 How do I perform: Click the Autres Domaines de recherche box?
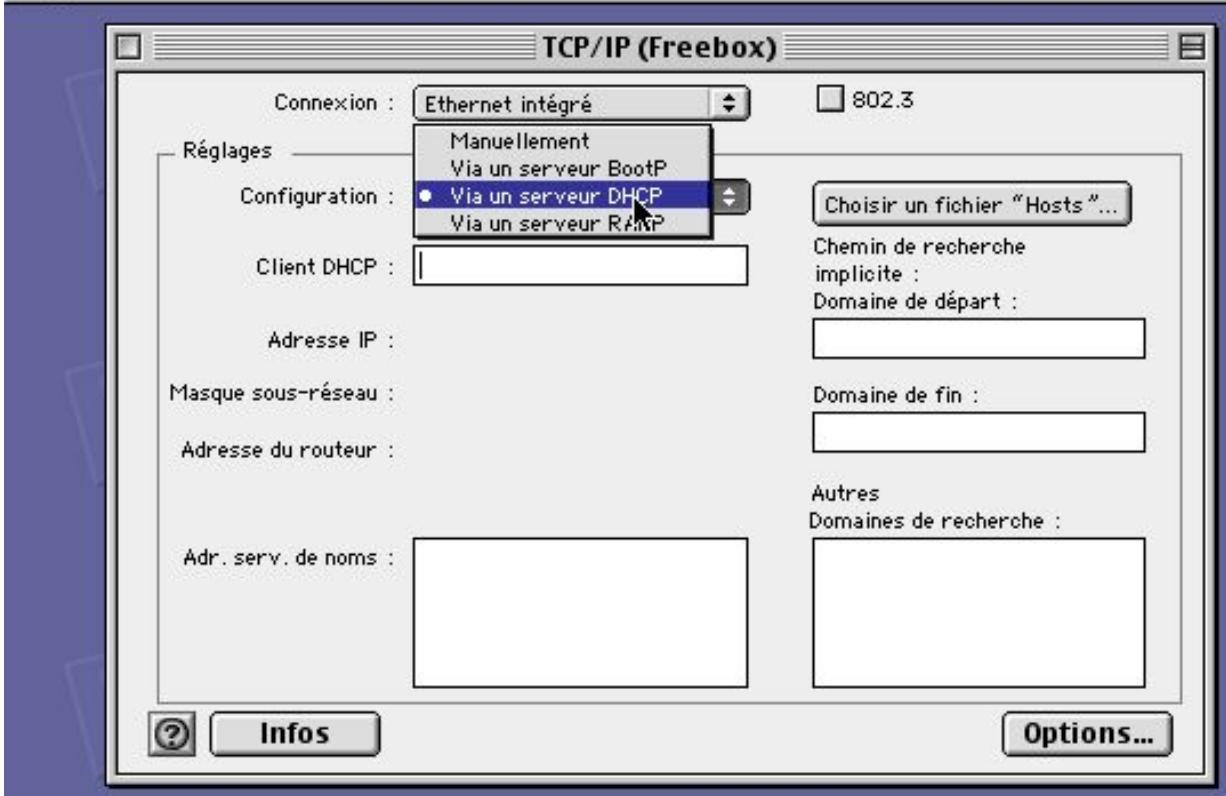[978, 613]
